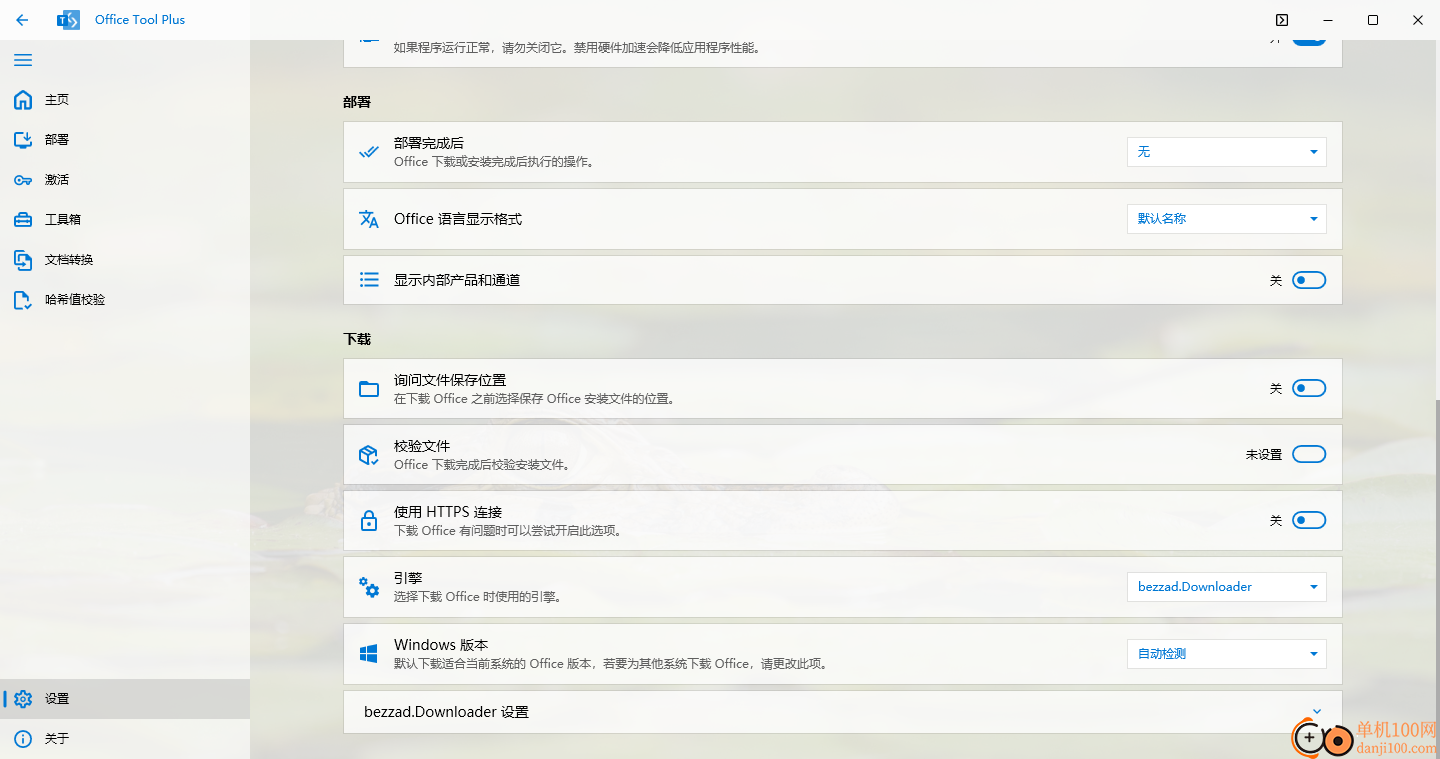Open the 部署 page in sidebar

click(x=125, y=140)
